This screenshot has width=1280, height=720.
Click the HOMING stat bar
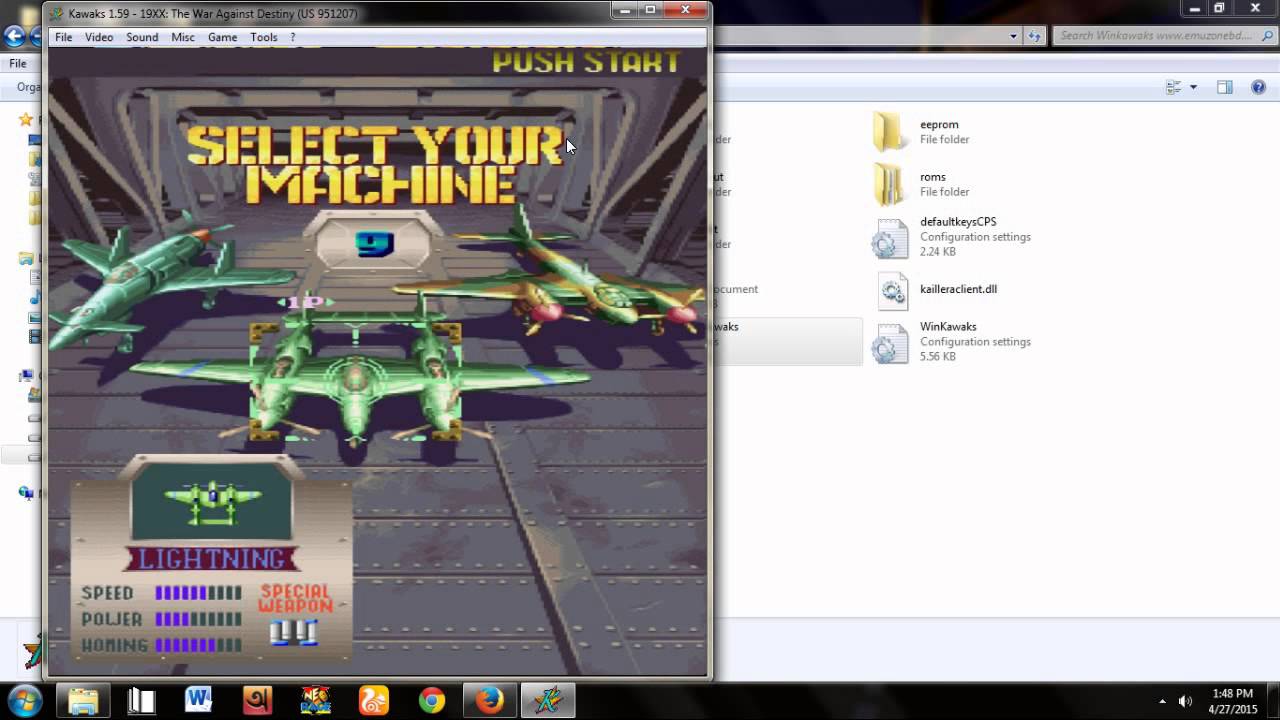point(198,645)
